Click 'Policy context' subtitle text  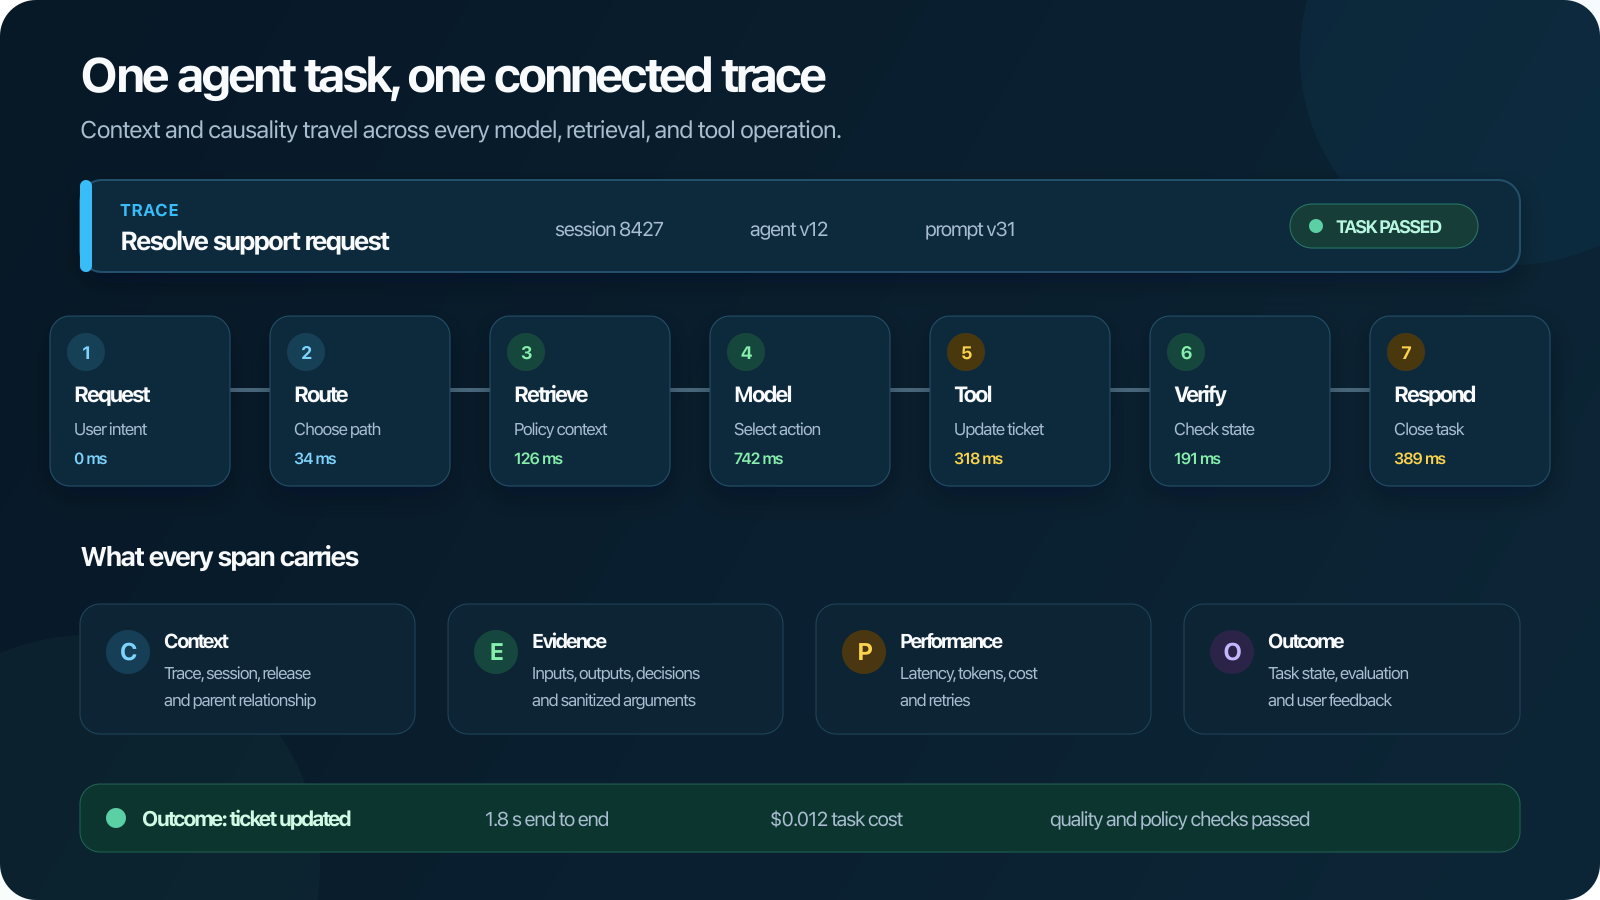[560, 429]
